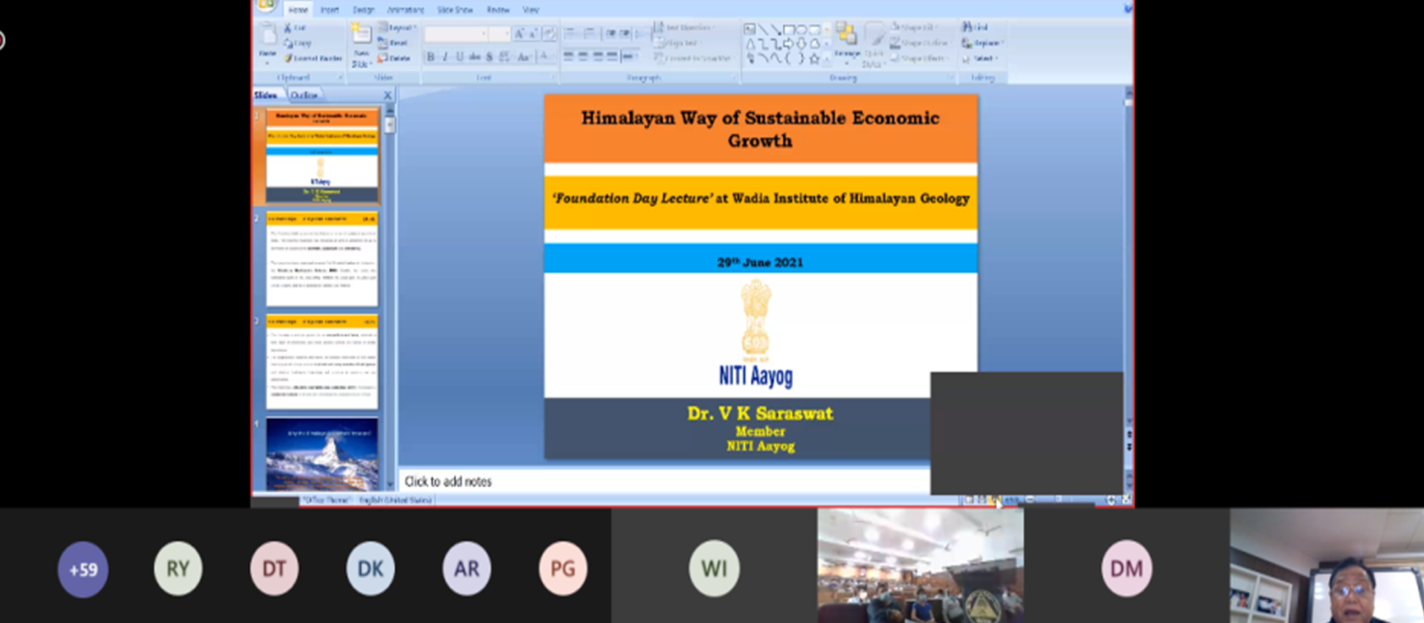Open the Review ribbon tab
Image resolution: width=1424 pixels, height=623 pixels.
[498, 10]
